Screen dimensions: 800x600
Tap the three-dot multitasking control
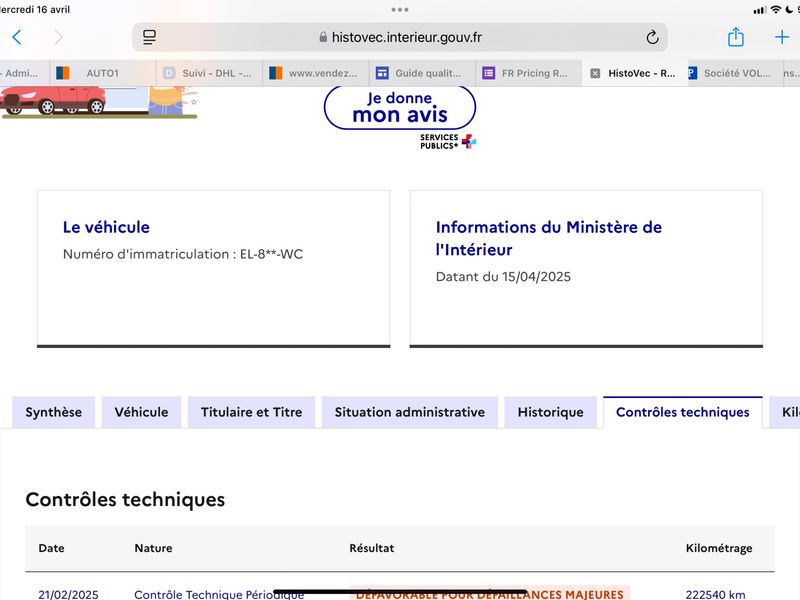click(x=400, y=10)
